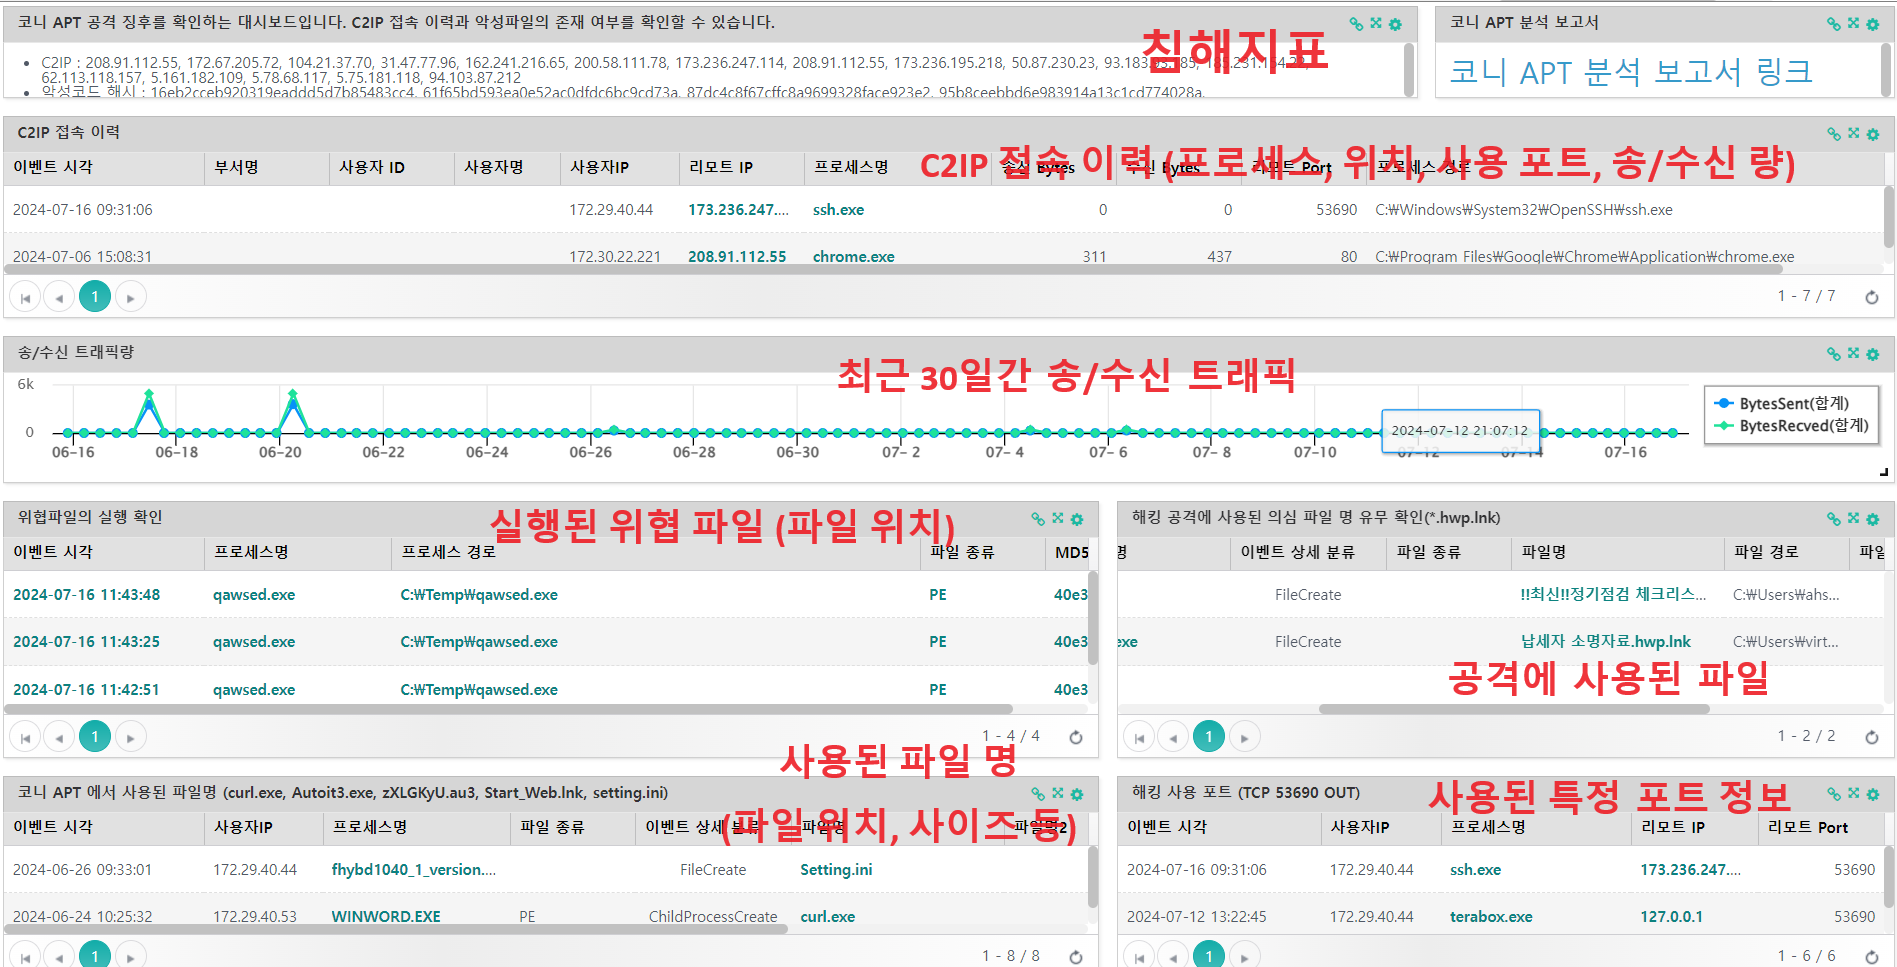Open remote IP 208.91.112.55 in C2IP table
This screenshot has width=1897, height=967.
pyautogui.click(x=737, y=257)
